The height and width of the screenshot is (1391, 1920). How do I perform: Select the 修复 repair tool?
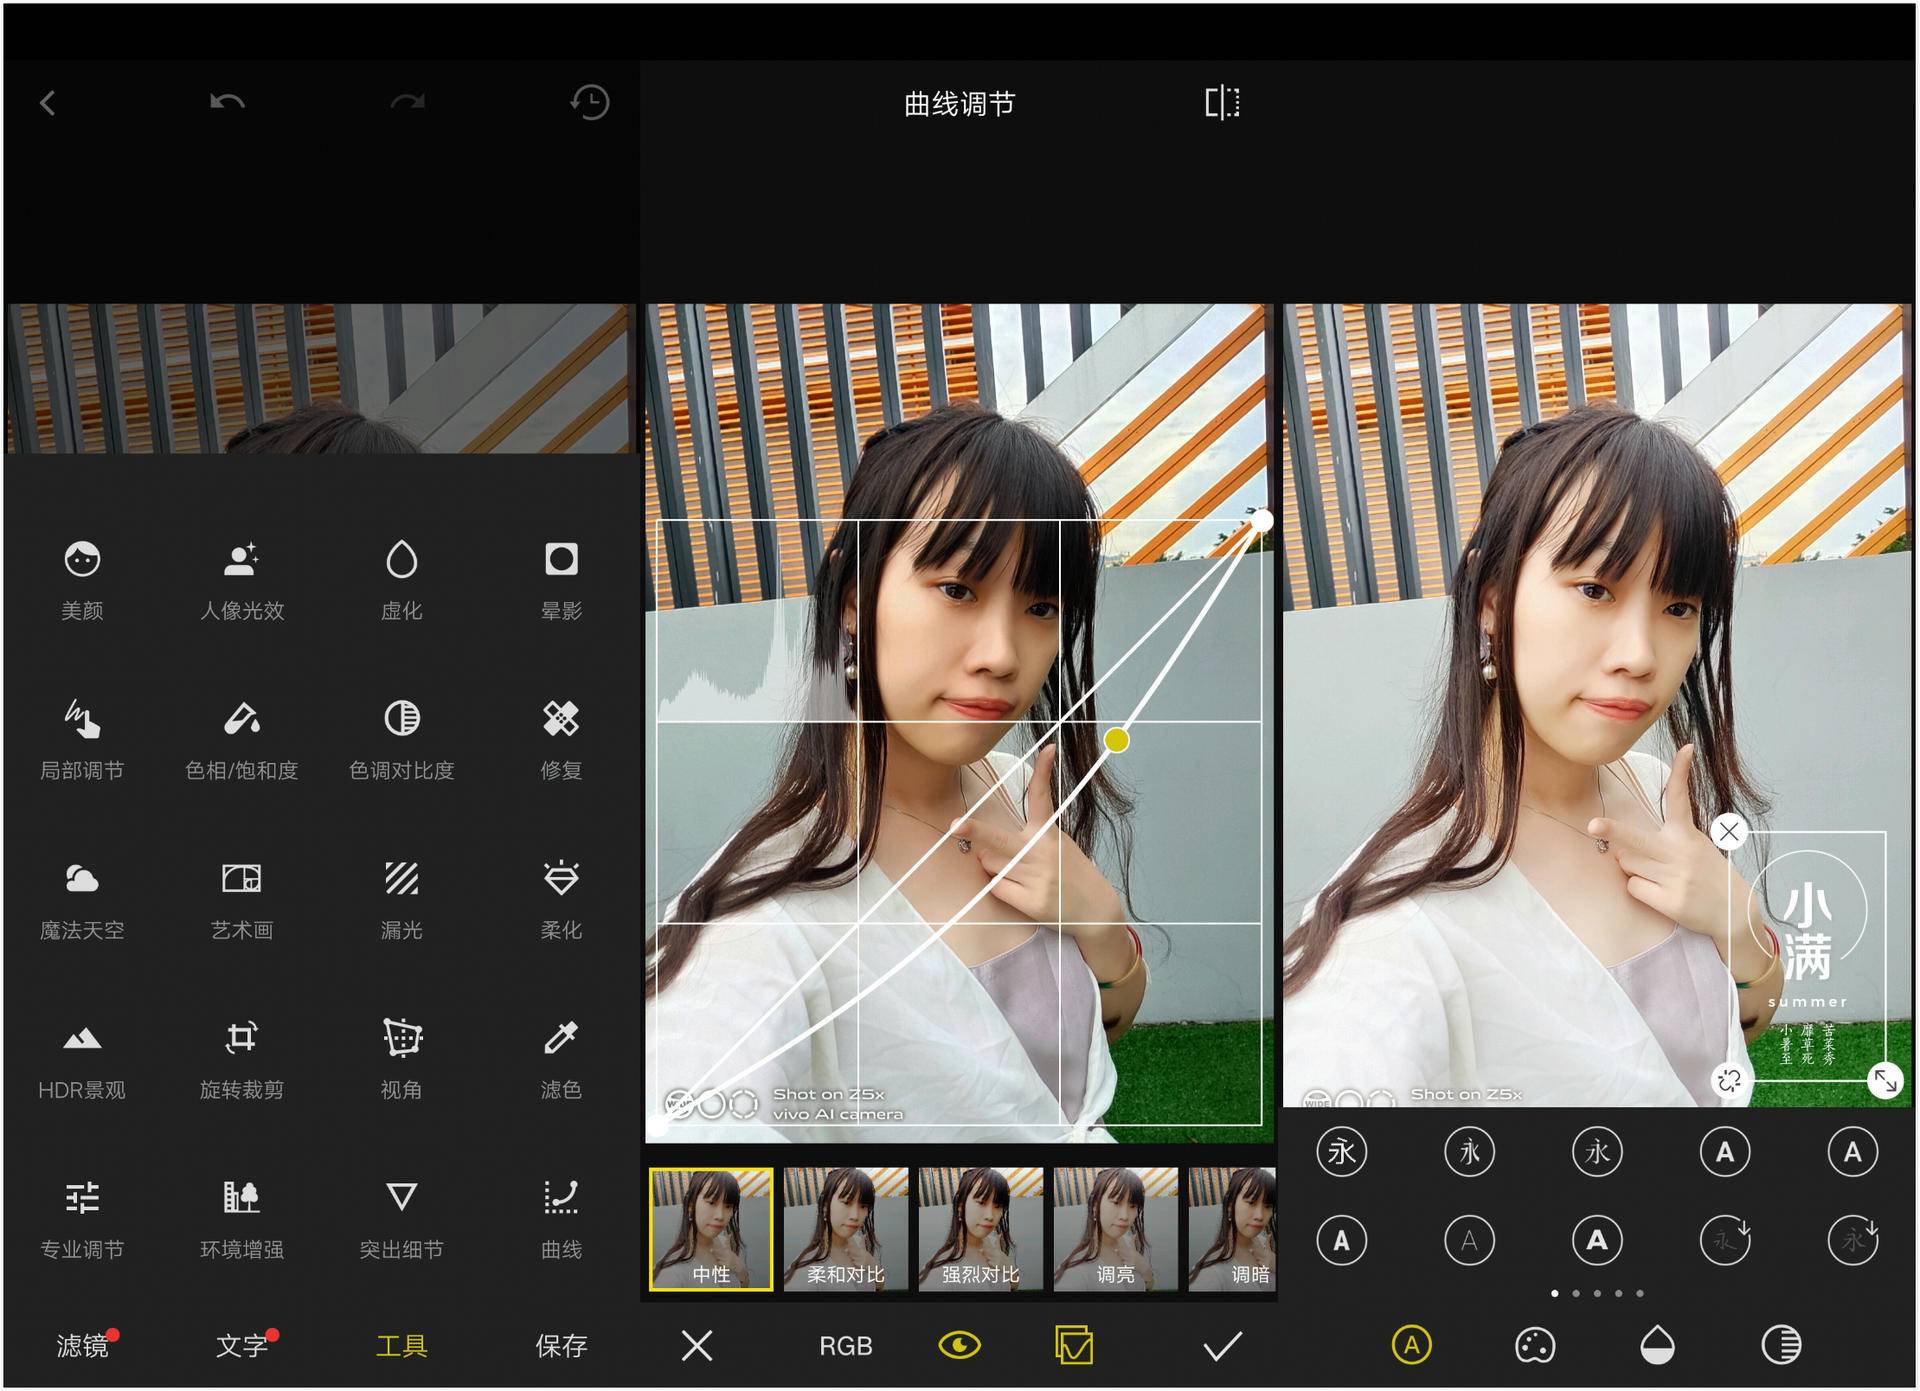pyautogui.click(x=560, y=740)
